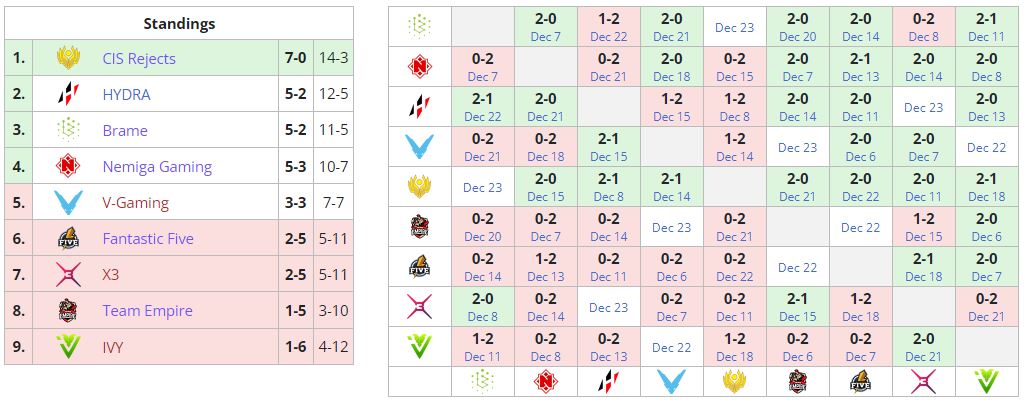Click HYDRA logo in crosstable's bottom row
Image resolution: width=1024 pixels, height=401 pixels.
[x=608, y=381]
